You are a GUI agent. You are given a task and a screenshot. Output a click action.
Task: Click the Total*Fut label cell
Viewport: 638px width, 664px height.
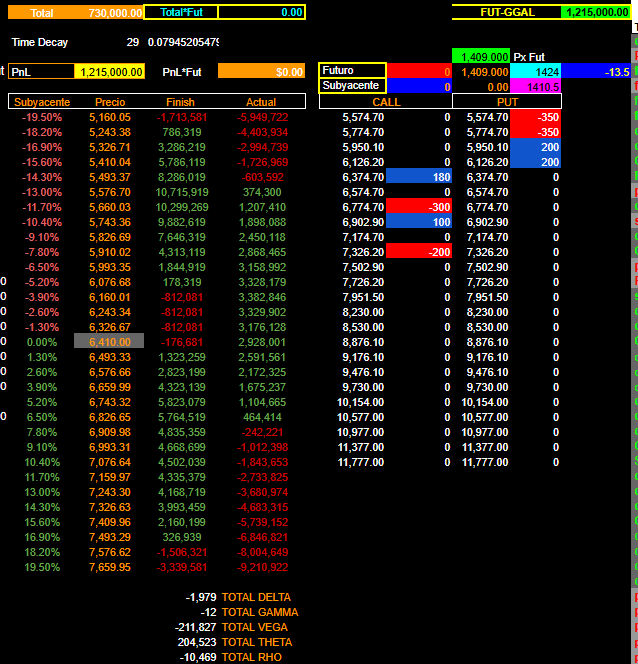[x=181, y=12]
